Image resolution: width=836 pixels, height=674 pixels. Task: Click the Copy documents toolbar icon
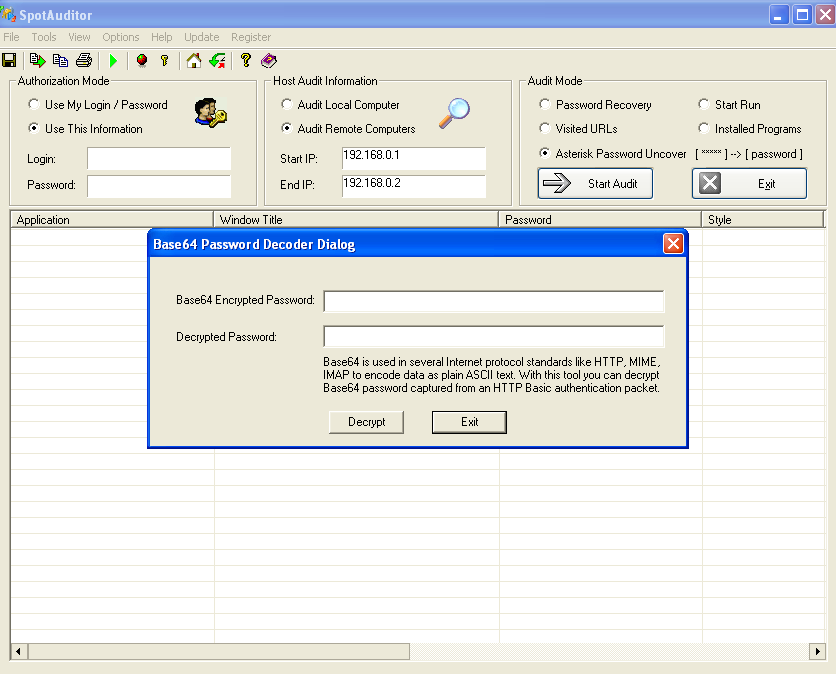pyautogui.click(x=60, y=60)
